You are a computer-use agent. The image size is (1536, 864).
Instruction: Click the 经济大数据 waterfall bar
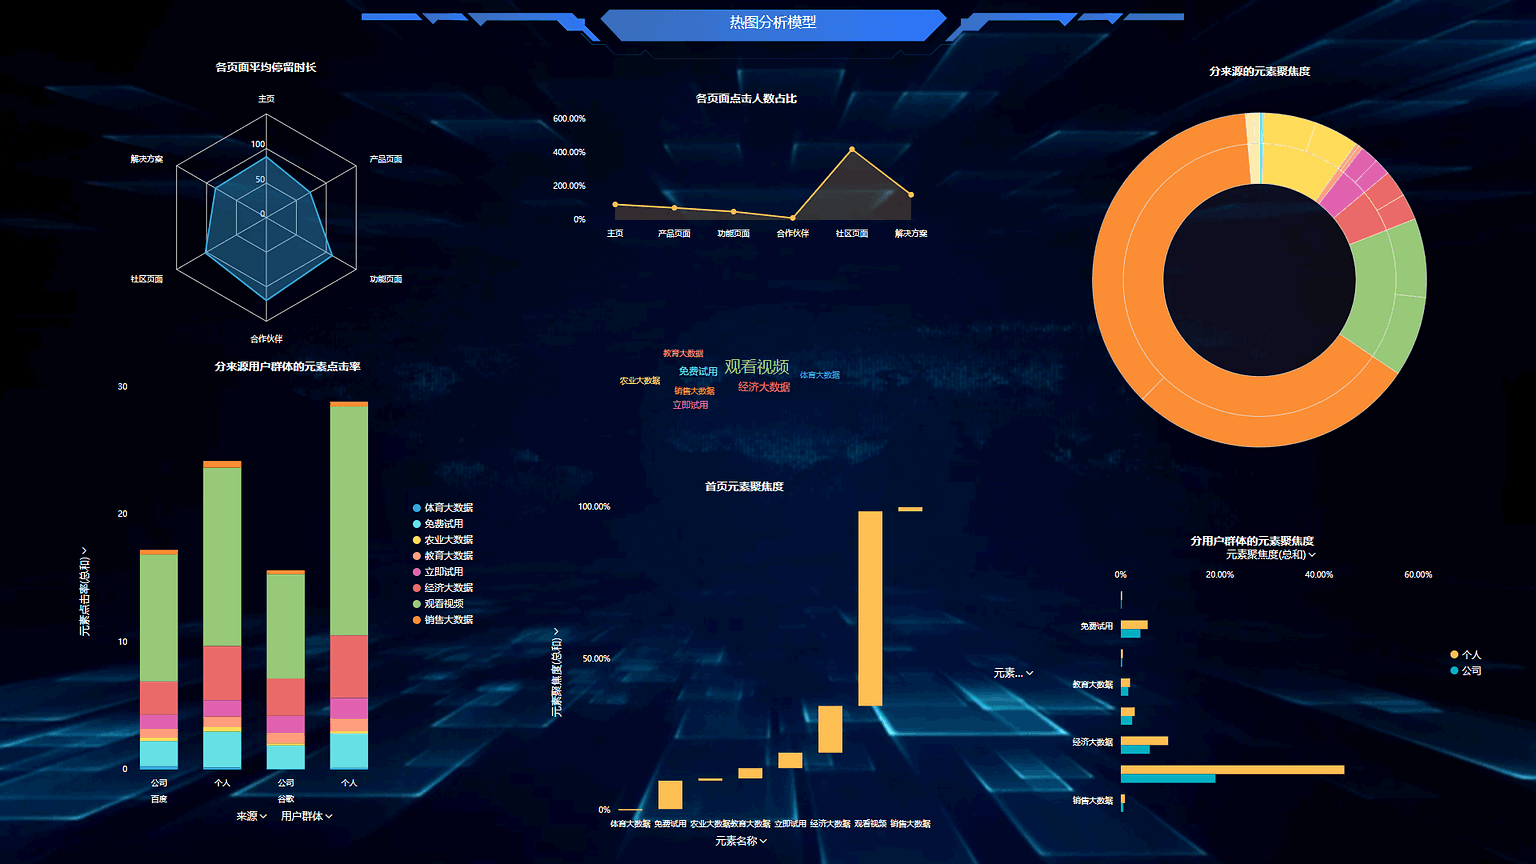(x=830, y=729)
